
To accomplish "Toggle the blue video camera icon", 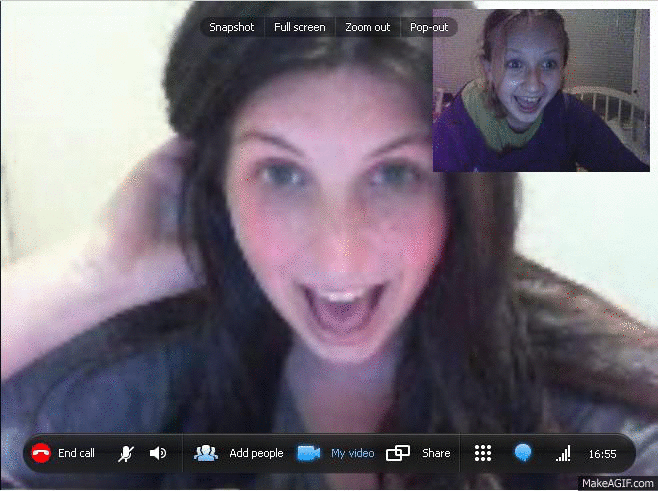I will pyautogui.click(x=308, y=453).
